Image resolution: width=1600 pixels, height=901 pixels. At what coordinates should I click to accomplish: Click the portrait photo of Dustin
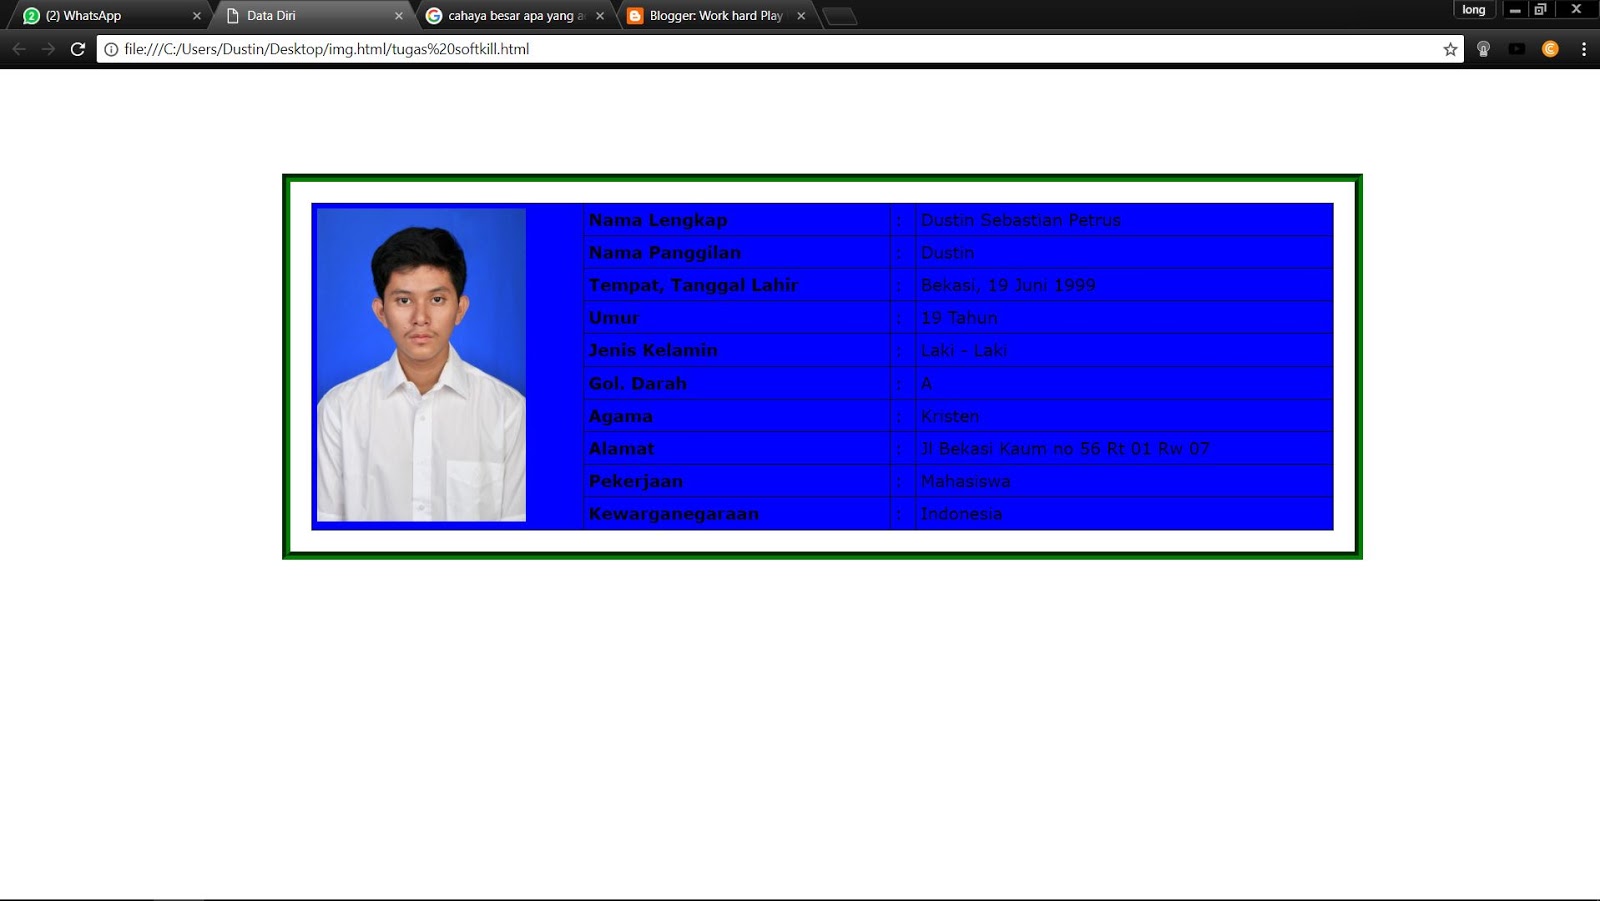pos(420,365)
